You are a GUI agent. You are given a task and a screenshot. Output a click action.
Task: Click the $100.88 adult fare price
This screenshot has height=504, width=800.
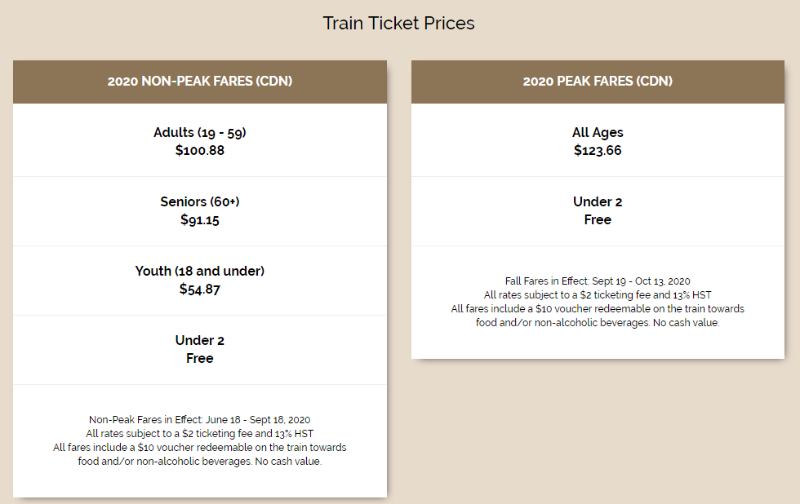click(x=200, y=150)
